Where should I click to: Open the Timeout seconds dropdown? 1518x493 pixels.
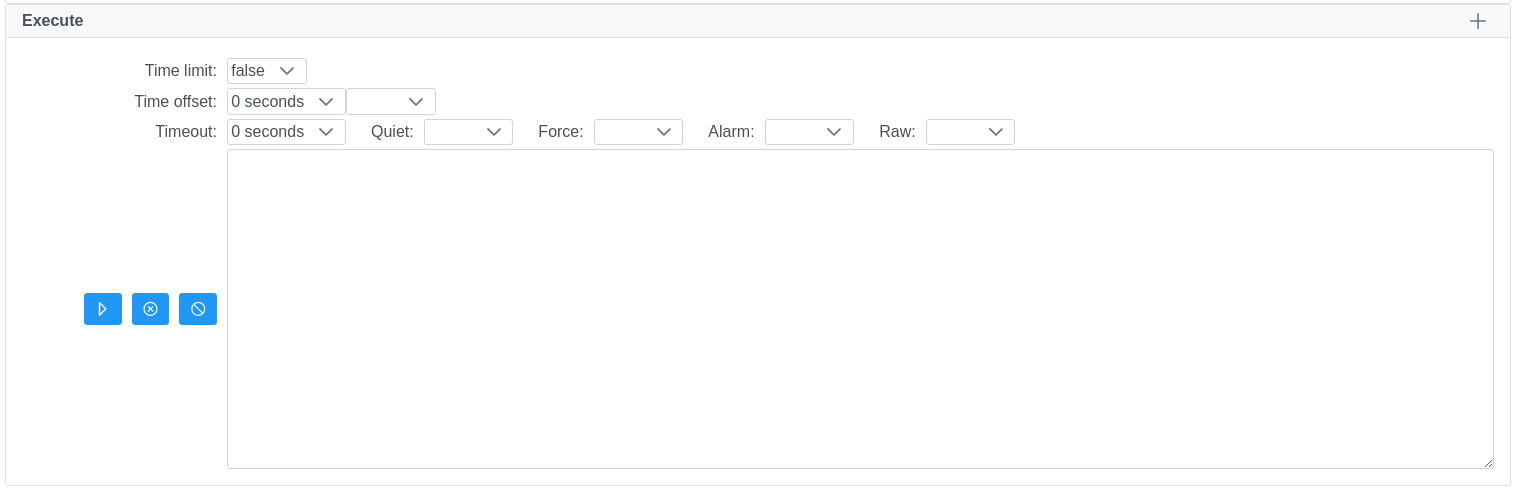[x=285, y=132]
